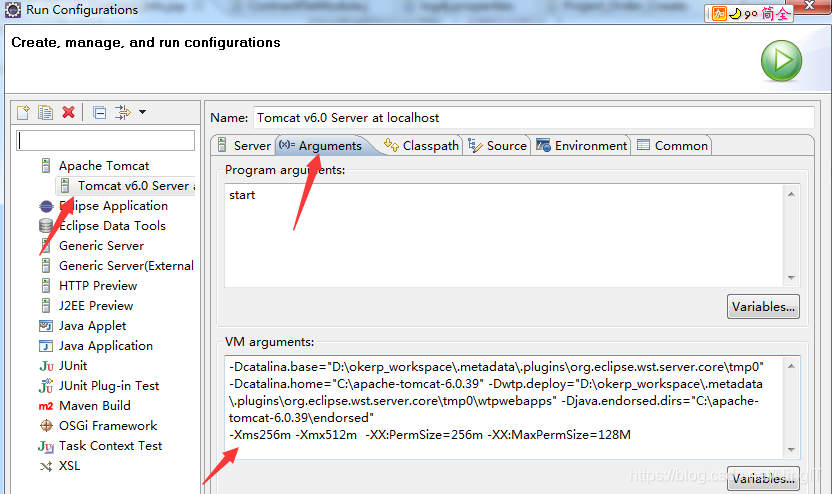Click the HTTP Preview server icon
Screen dimensions: 832x494
(46, 285)
